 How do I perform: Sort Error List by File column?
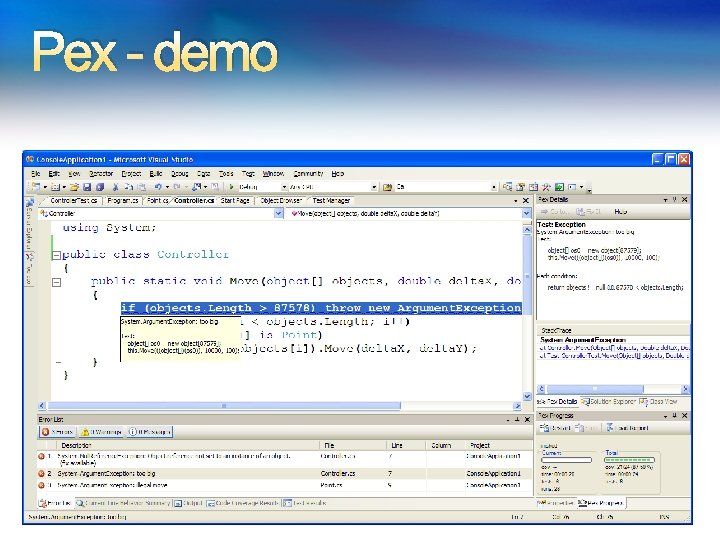353,445
